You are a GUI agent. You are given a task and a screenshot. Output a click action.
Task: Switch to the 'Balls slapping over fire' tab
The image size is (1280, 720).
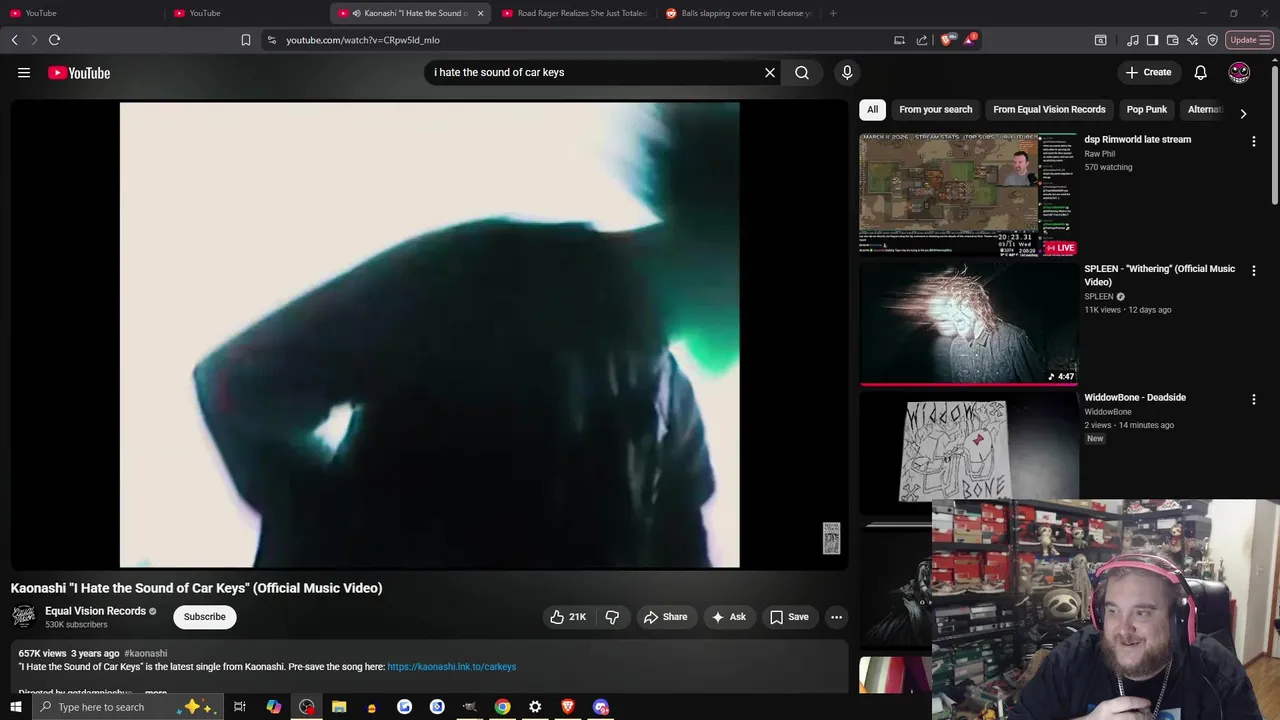coord(738,13)
